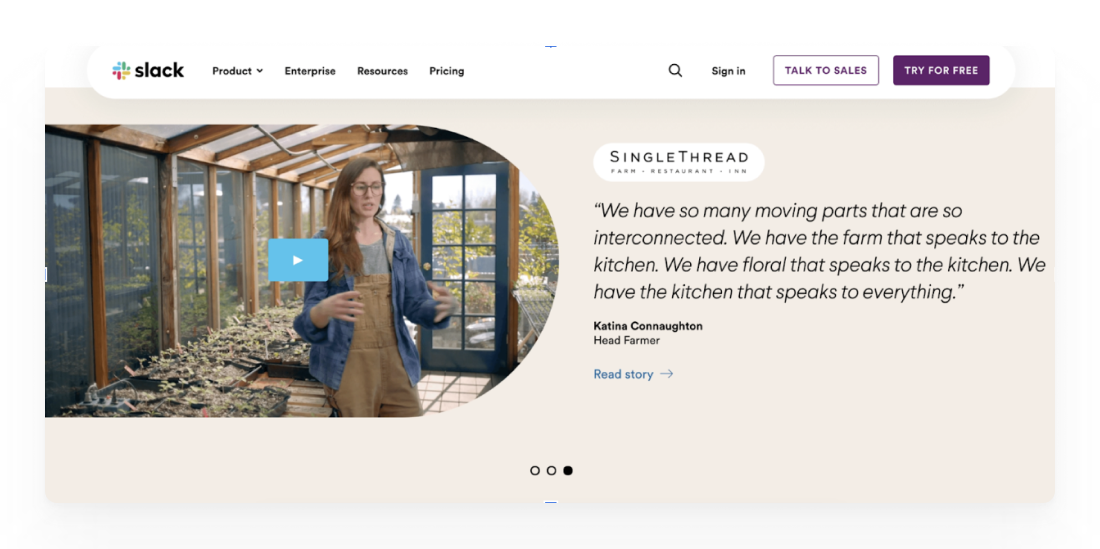Viewport: 1100px width, 549px height.
Task: Click the Sign in link
Action: 728,71
